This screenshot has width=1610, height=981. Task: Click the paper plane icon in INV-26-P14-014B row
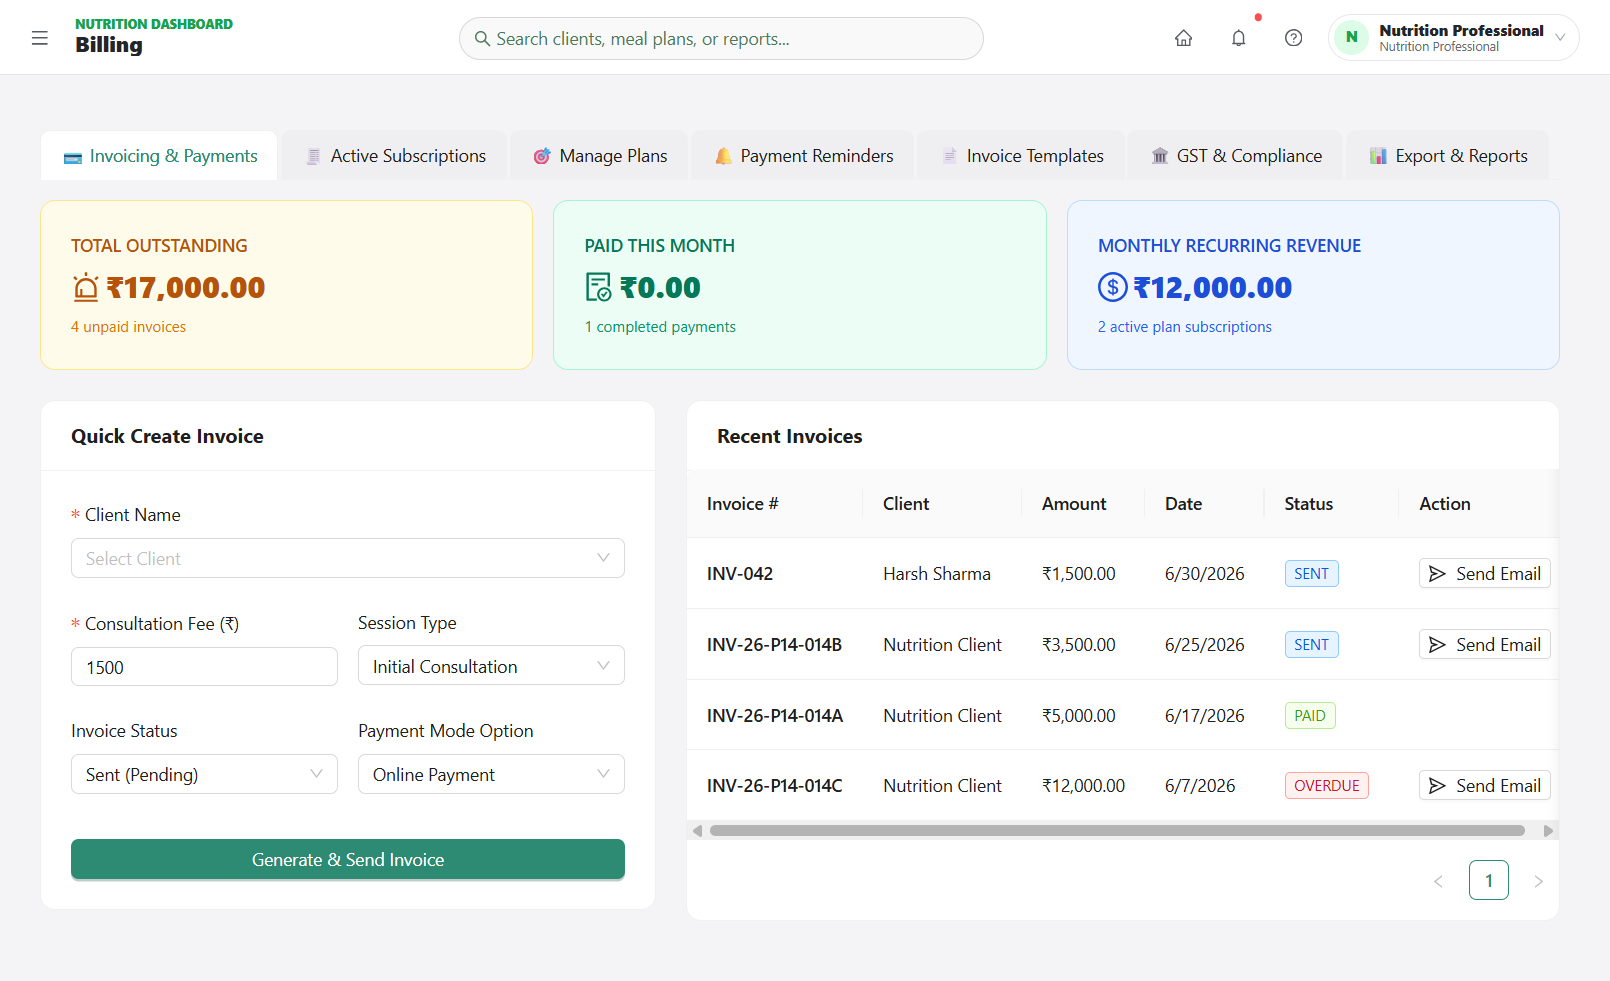point(1437,645)
